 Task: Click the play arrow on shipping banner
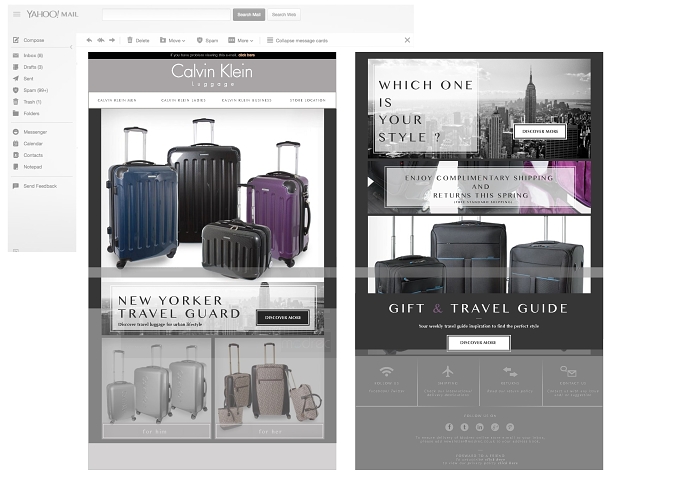pos(371,182)
